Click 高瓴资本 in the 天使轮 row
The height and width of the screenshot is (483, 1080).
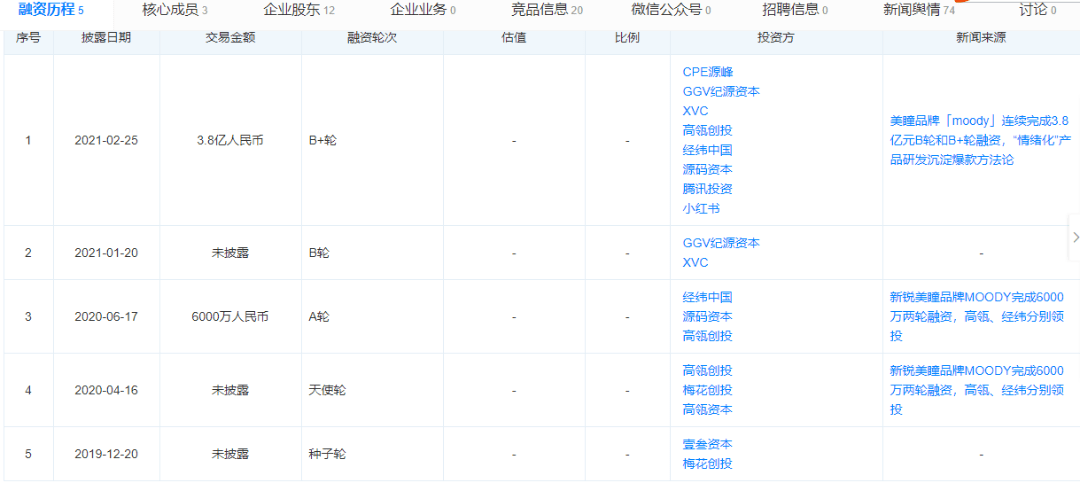(x=707, y=409)
